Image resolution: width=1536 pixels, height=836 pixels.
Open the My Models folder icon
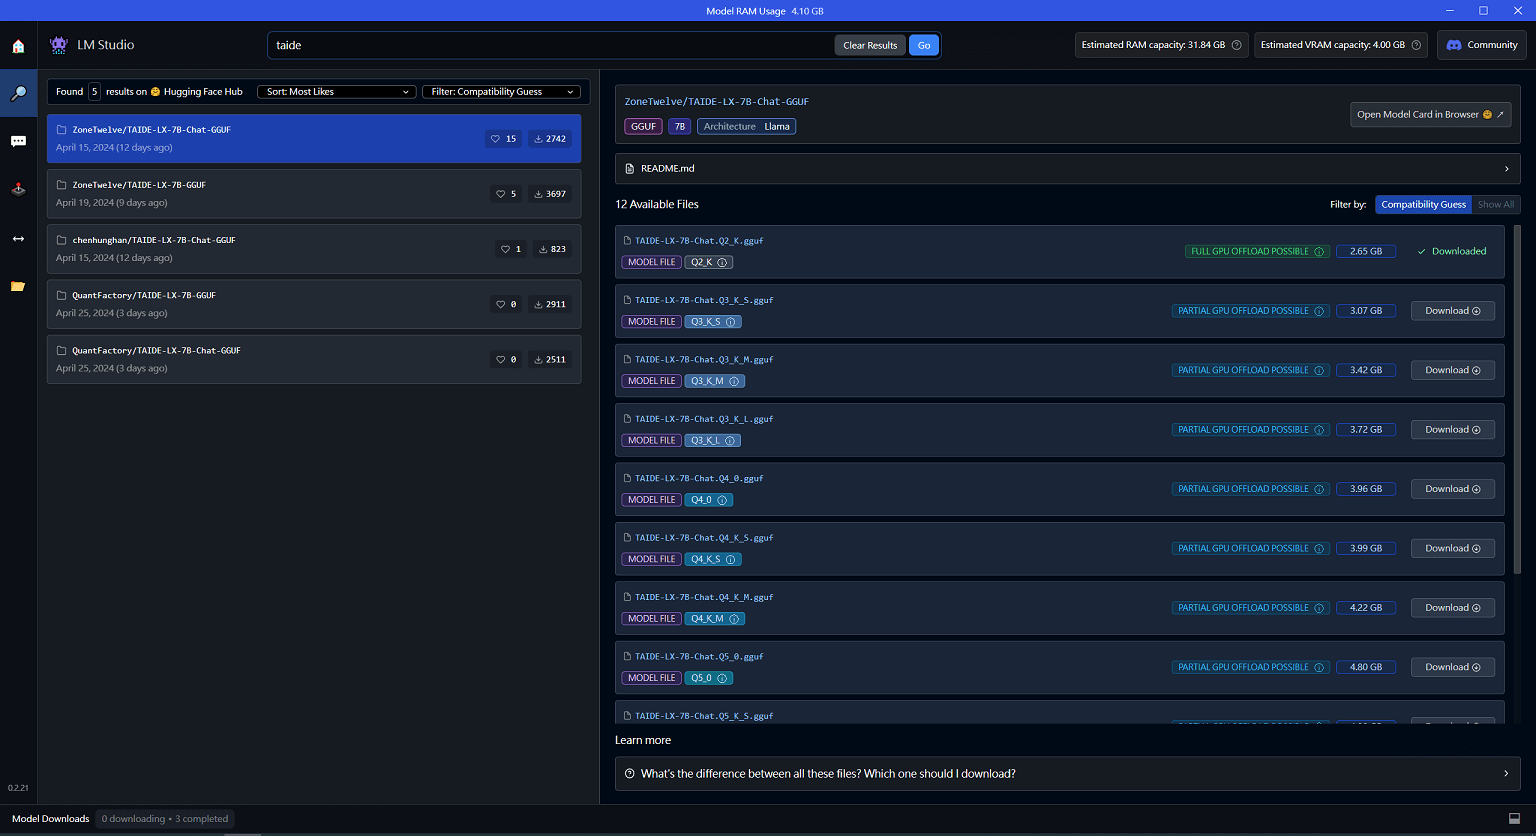18,287
